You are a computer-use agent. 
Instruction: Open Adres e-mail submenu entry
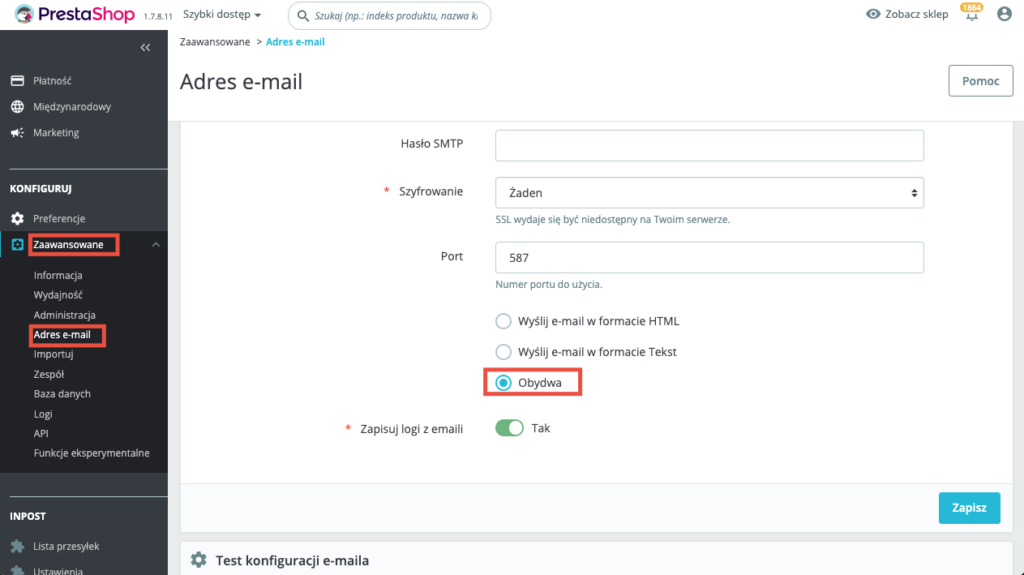coord(62,335)
